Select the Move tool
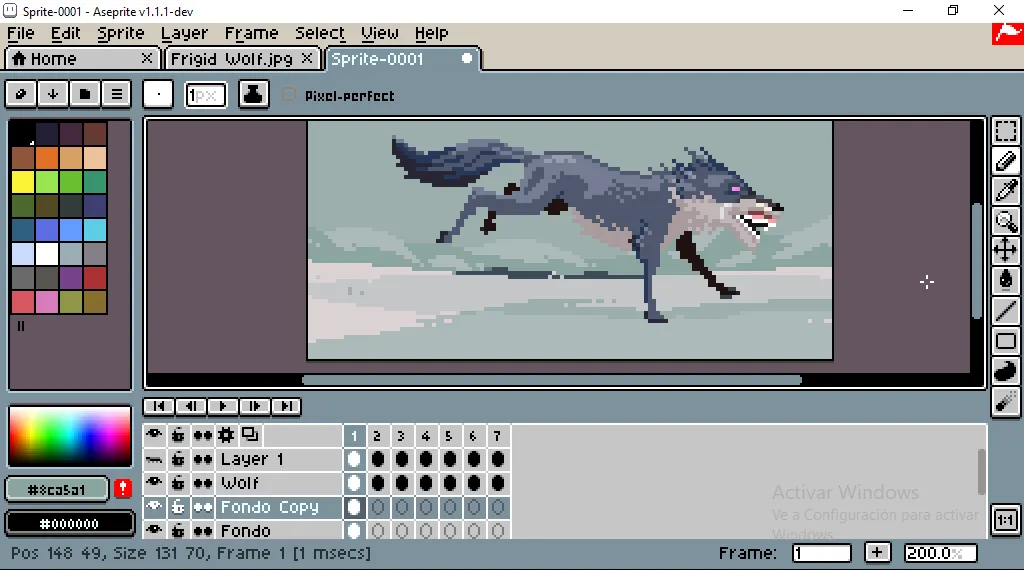Screen dimensions: 1024x570 coord(1006,251)
